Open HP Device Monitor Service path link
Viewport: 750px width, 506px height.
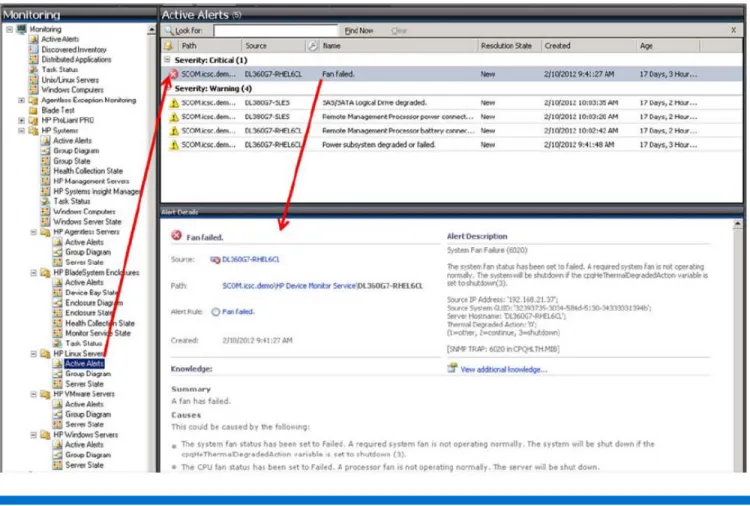tap(315, 286)
